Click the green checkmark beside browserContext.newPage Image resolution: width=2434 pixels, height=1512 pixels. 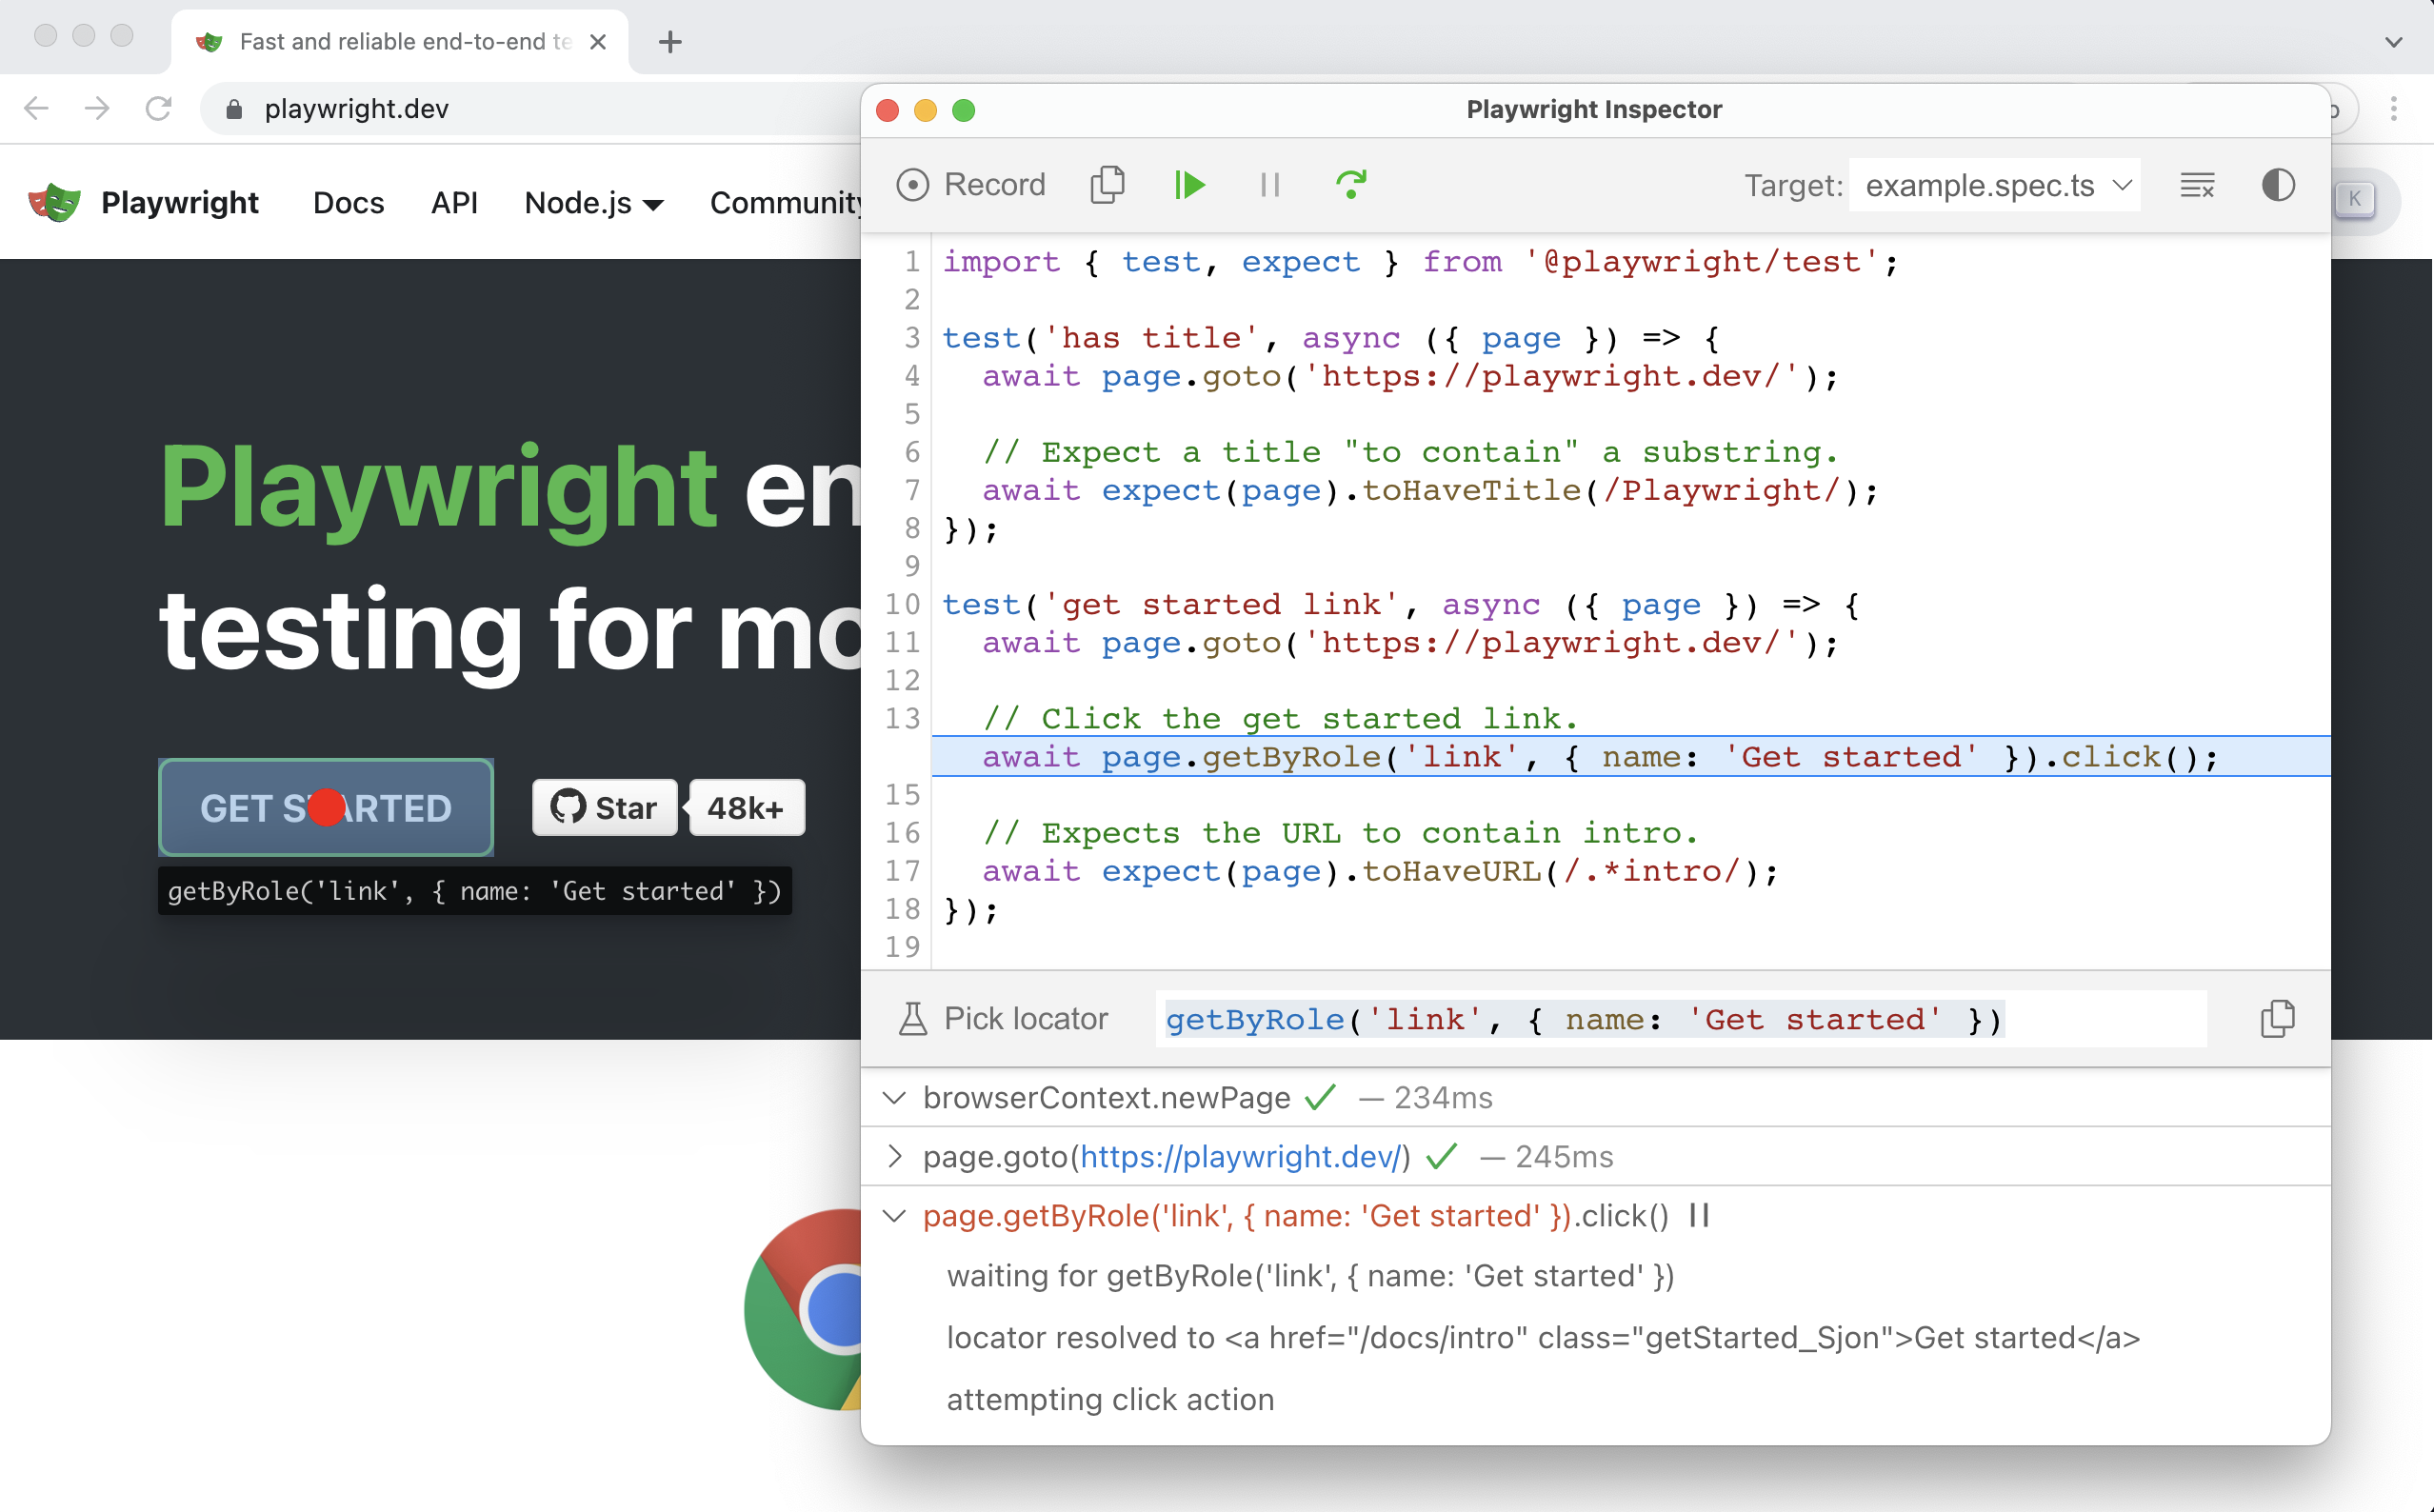(x=1320, y=1097)
